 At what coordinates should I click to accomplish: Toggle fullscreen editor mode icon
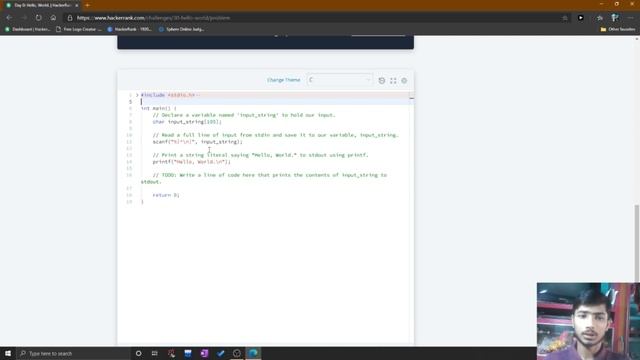pyautogui.click(x=393, y=80)
